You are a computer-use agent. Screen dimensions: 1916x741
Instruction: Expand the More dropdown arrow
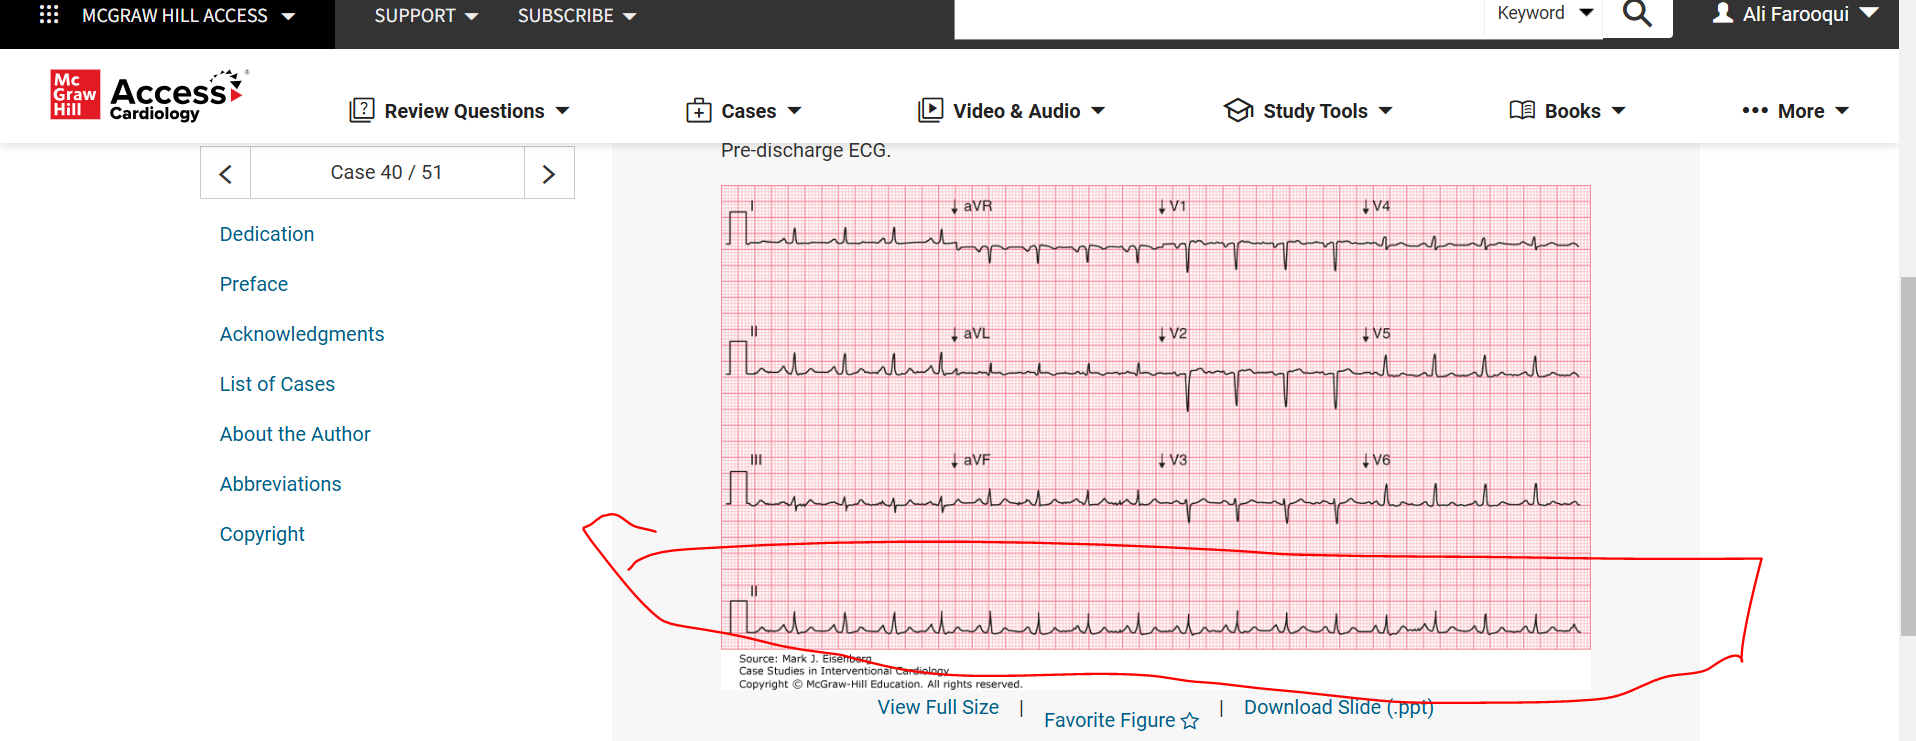pyautogui.click(x=1842, y=111)
